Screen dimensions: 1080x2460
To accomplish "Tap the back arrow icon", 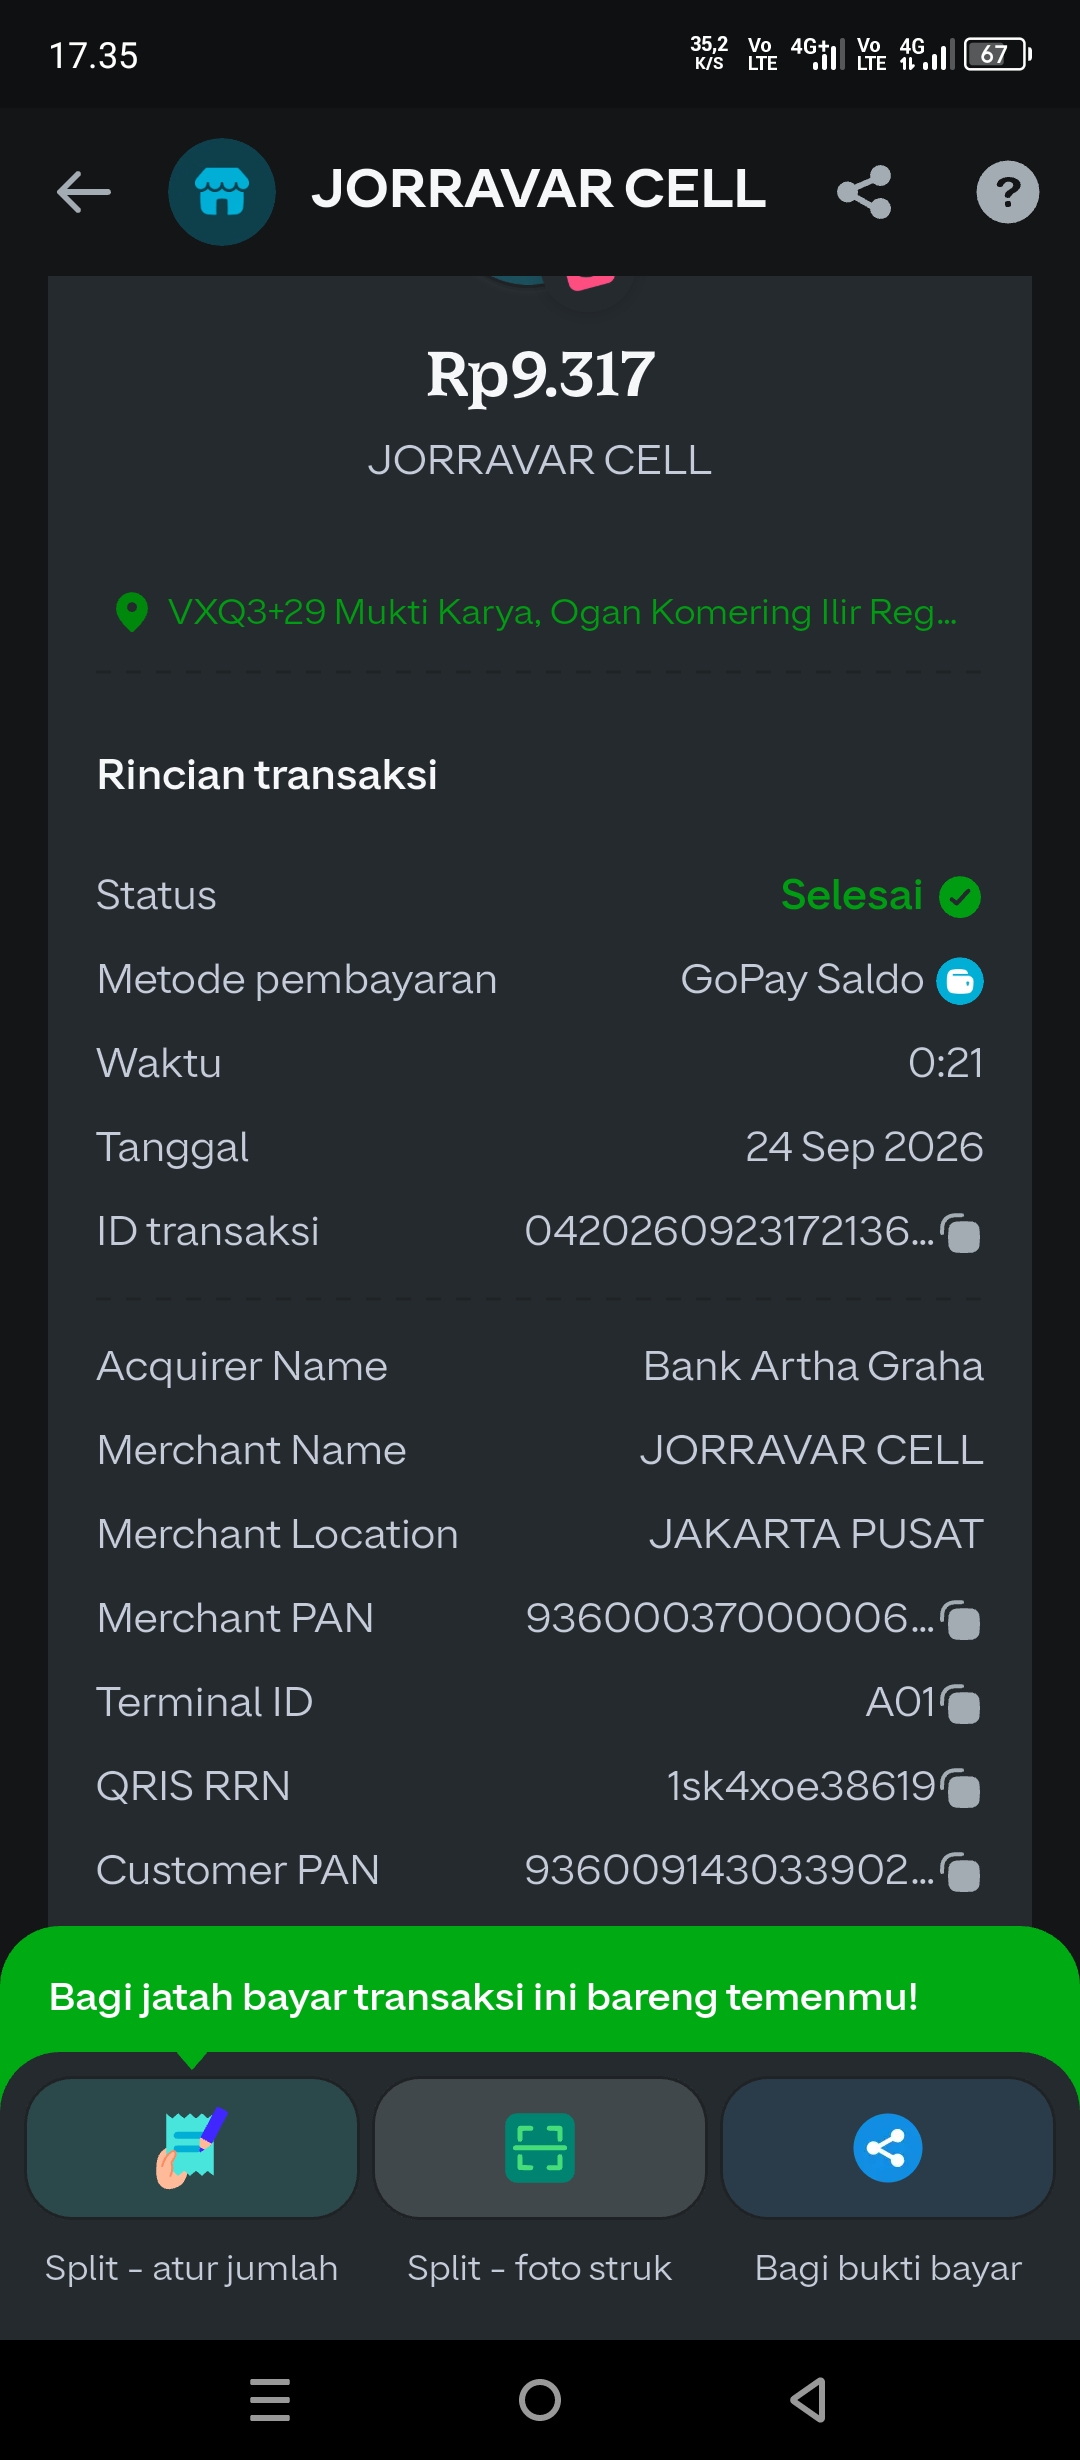I will pos(84,192).
